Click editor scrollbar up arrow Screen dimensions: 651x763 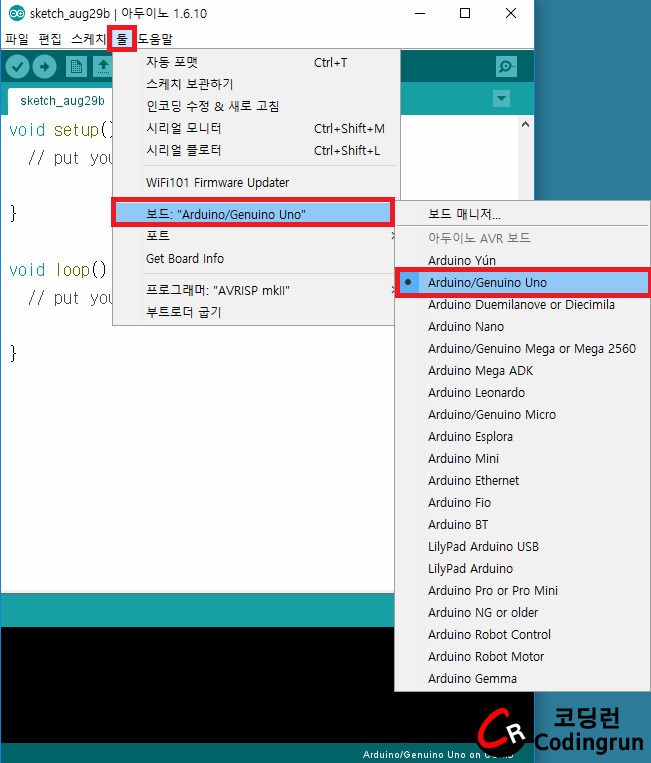pyautogui.click(x=525, y=125)
